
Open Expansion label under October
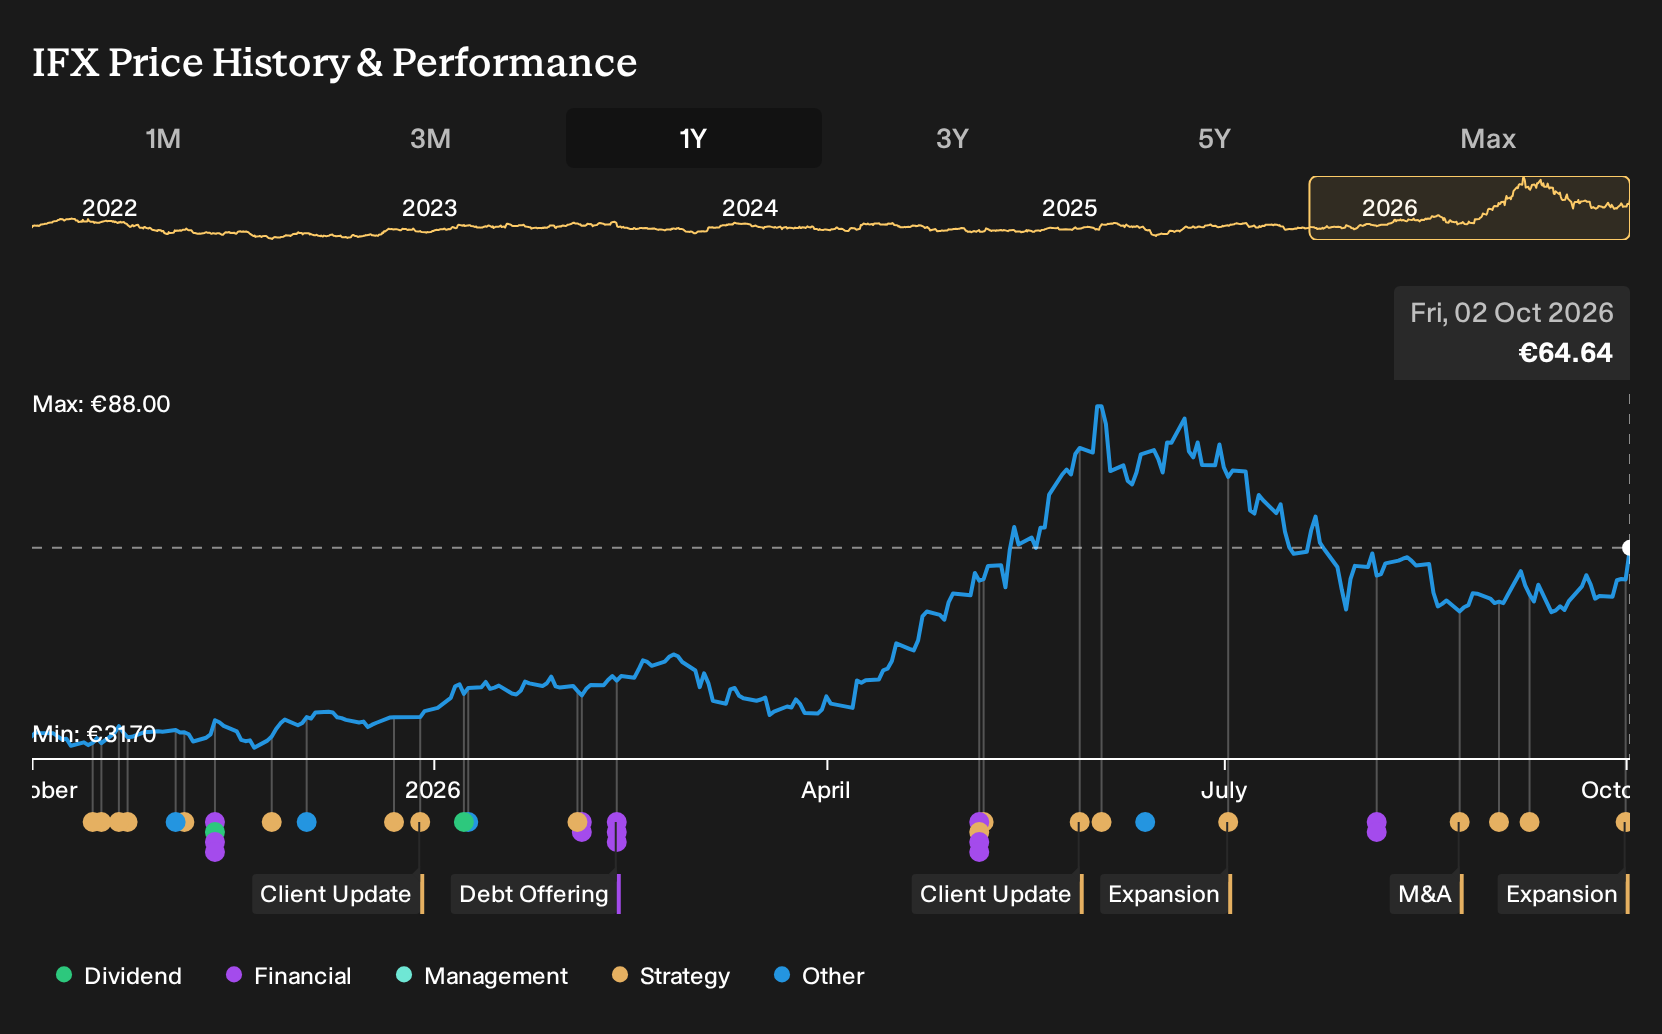pyautogui.click(x=1563, y=894)
